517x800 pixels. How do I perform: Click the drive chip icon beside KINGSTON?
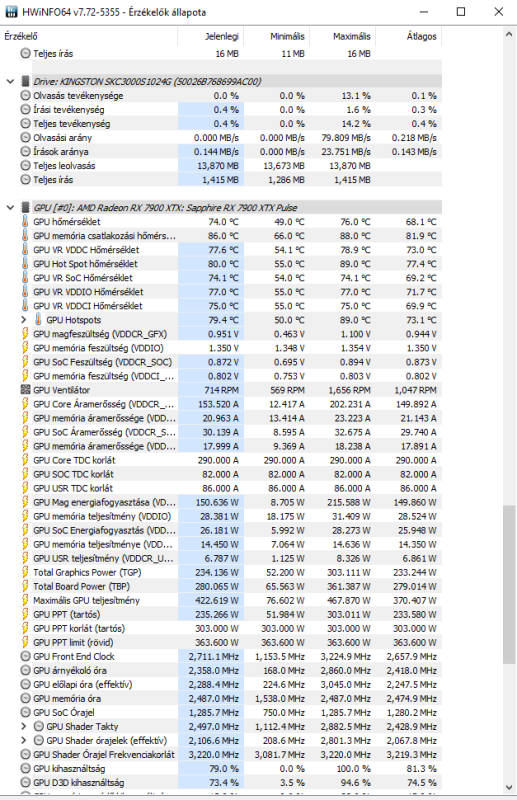pos(25,82)
